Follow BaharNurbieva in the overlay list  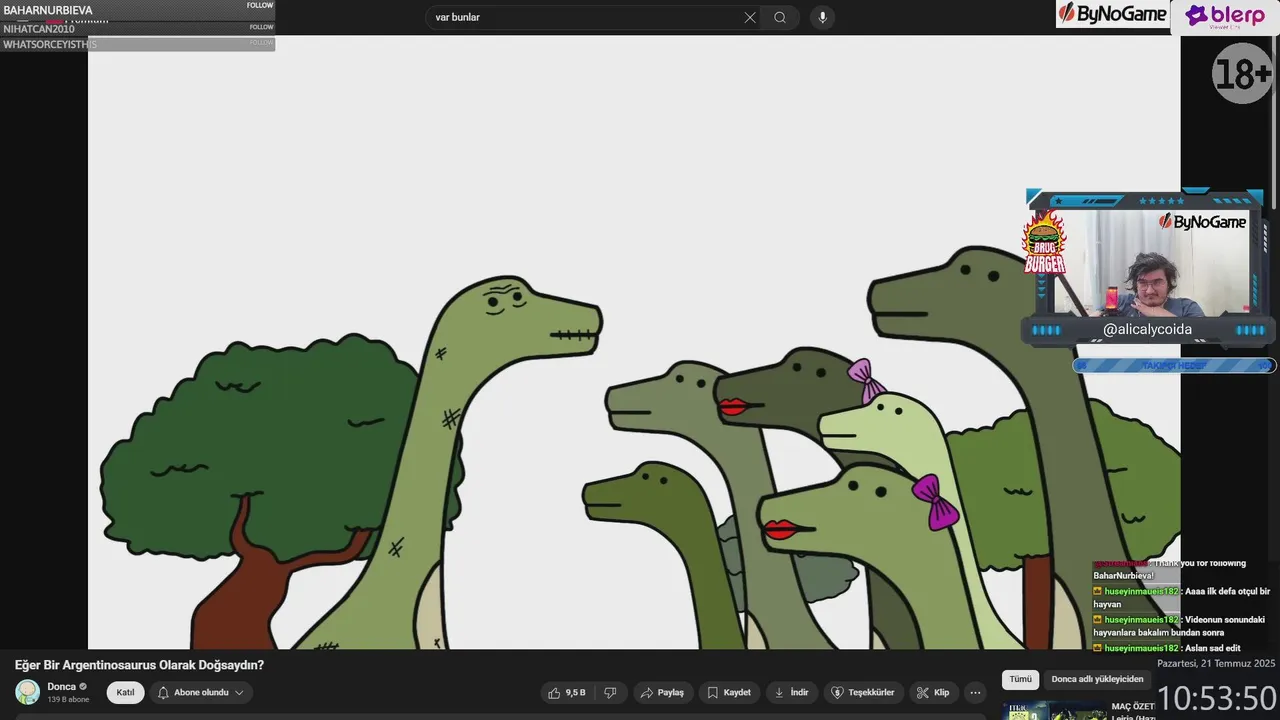(x=260, y=6)
